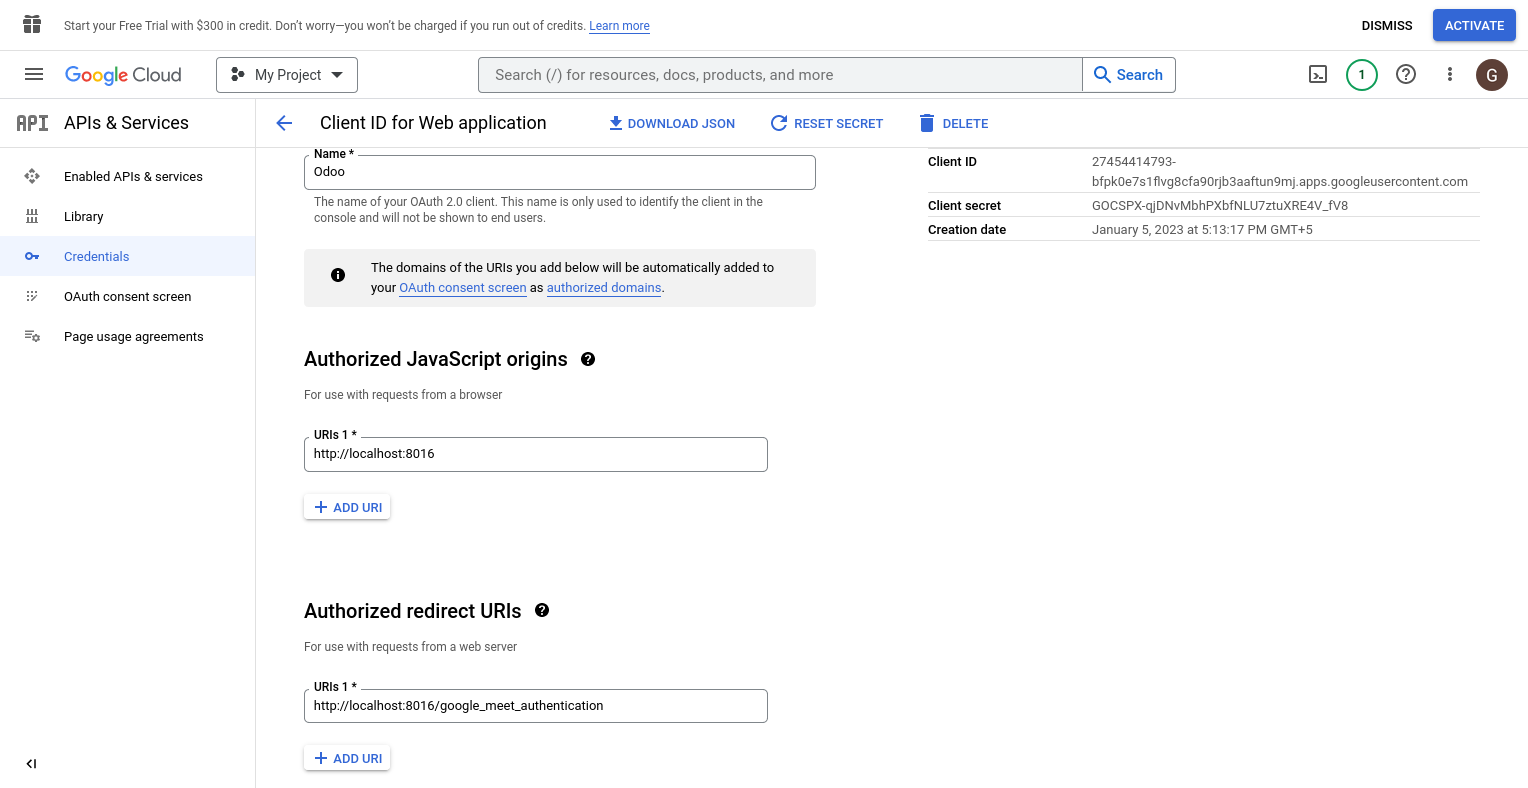Image resolution: width=1528 pixels, height=788 pixels.
Task: Select OAuth consent screen in sidebar
Action: pos(127,296)
